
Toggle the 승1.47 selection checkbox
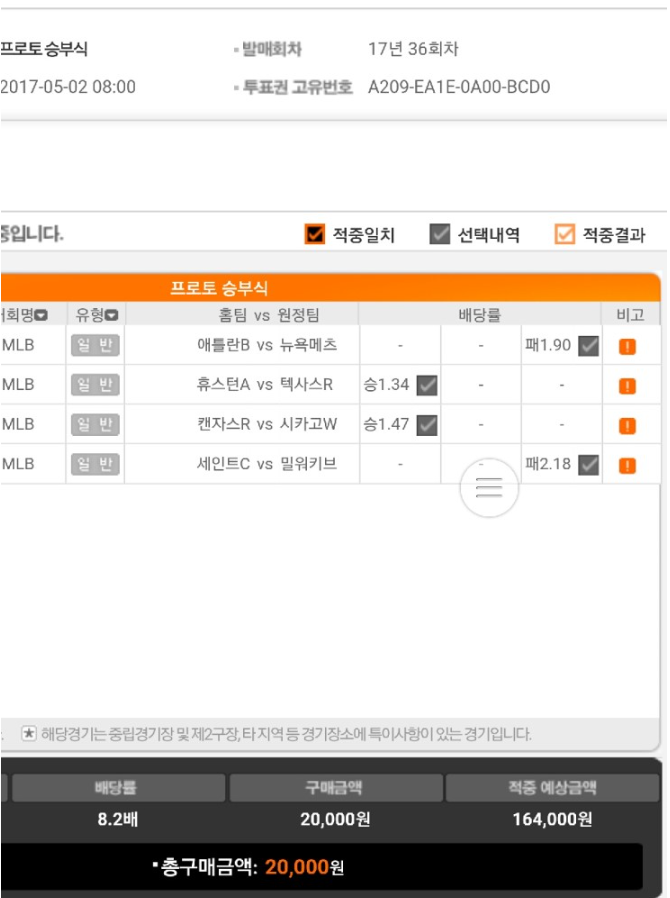[427, 425]
